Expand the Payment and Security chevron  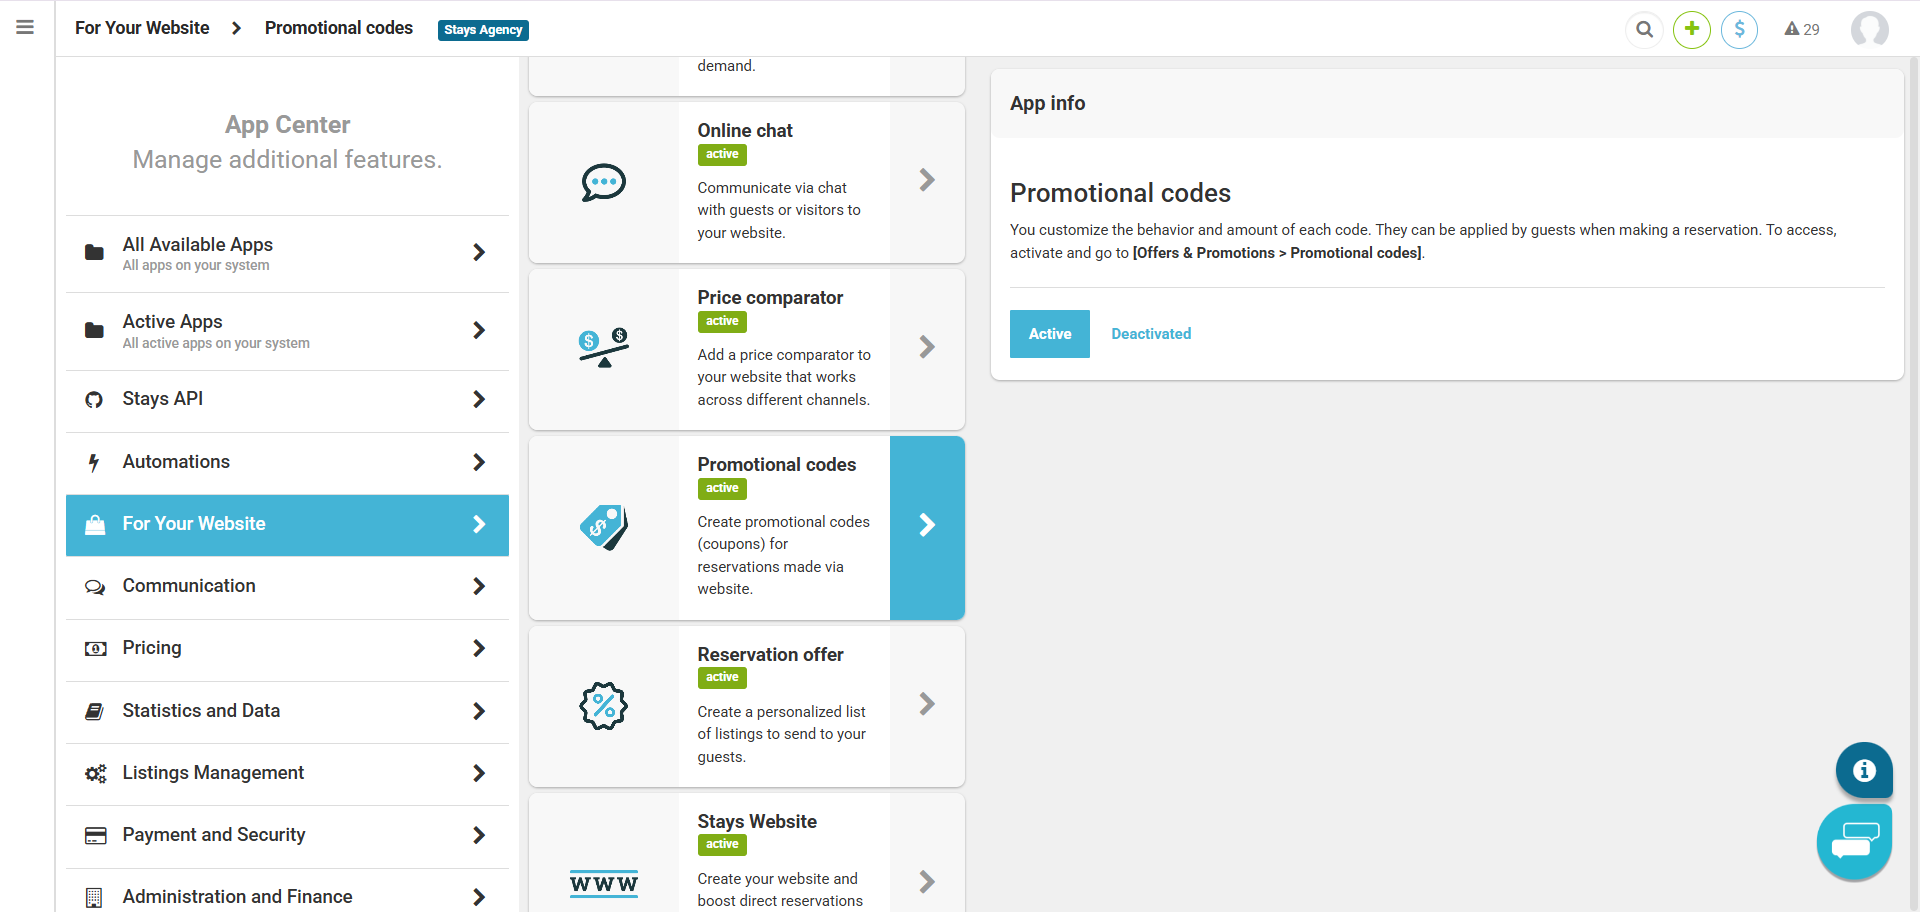pyautogui.click(x=479, y=835)
